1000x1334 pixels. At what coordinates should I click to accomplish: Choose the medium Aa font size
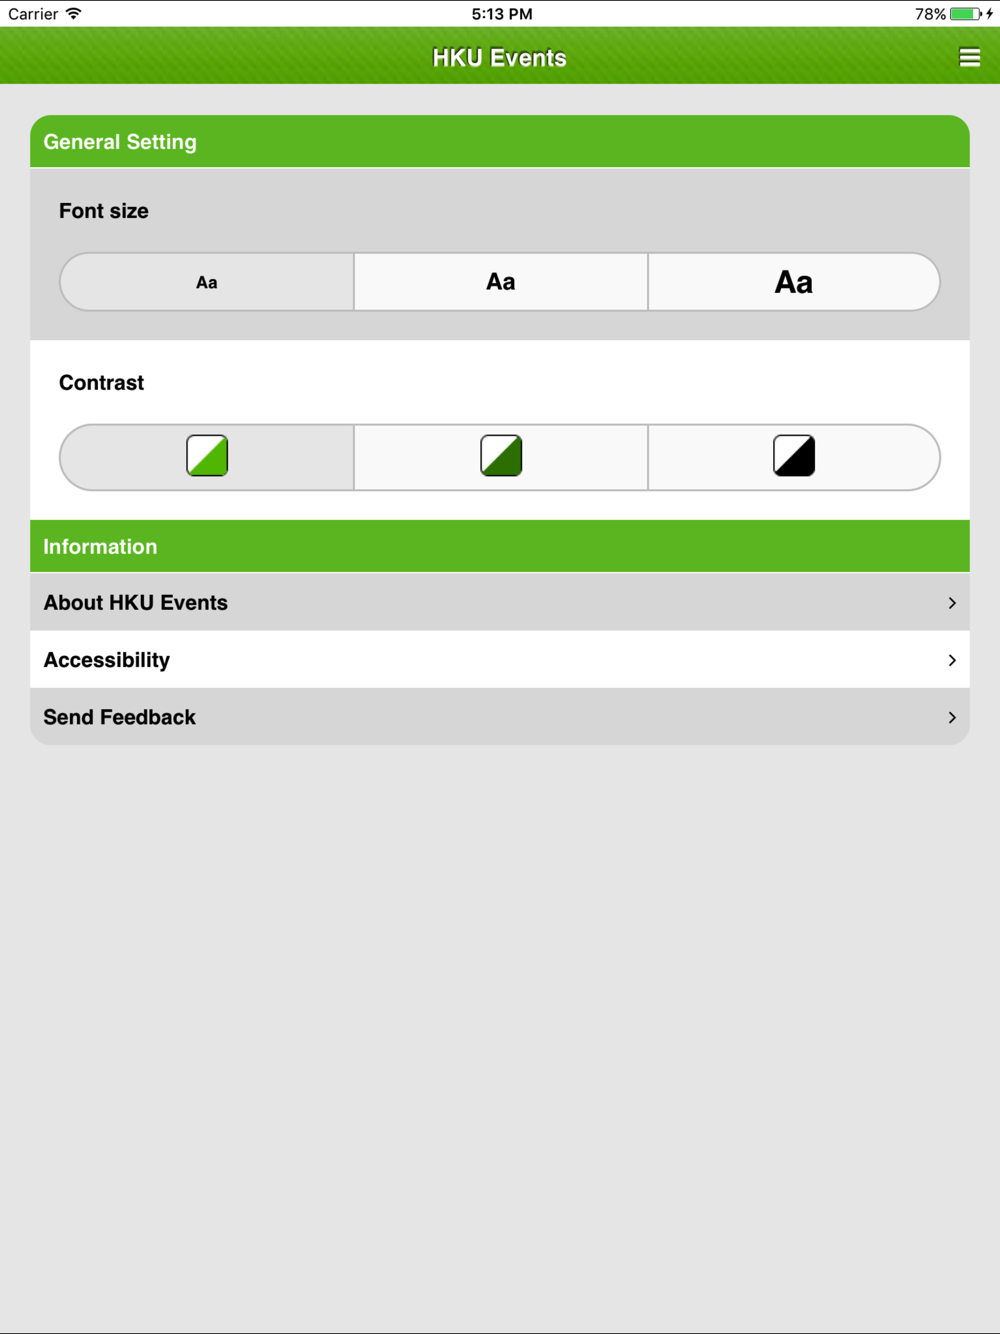click(501, 282)
